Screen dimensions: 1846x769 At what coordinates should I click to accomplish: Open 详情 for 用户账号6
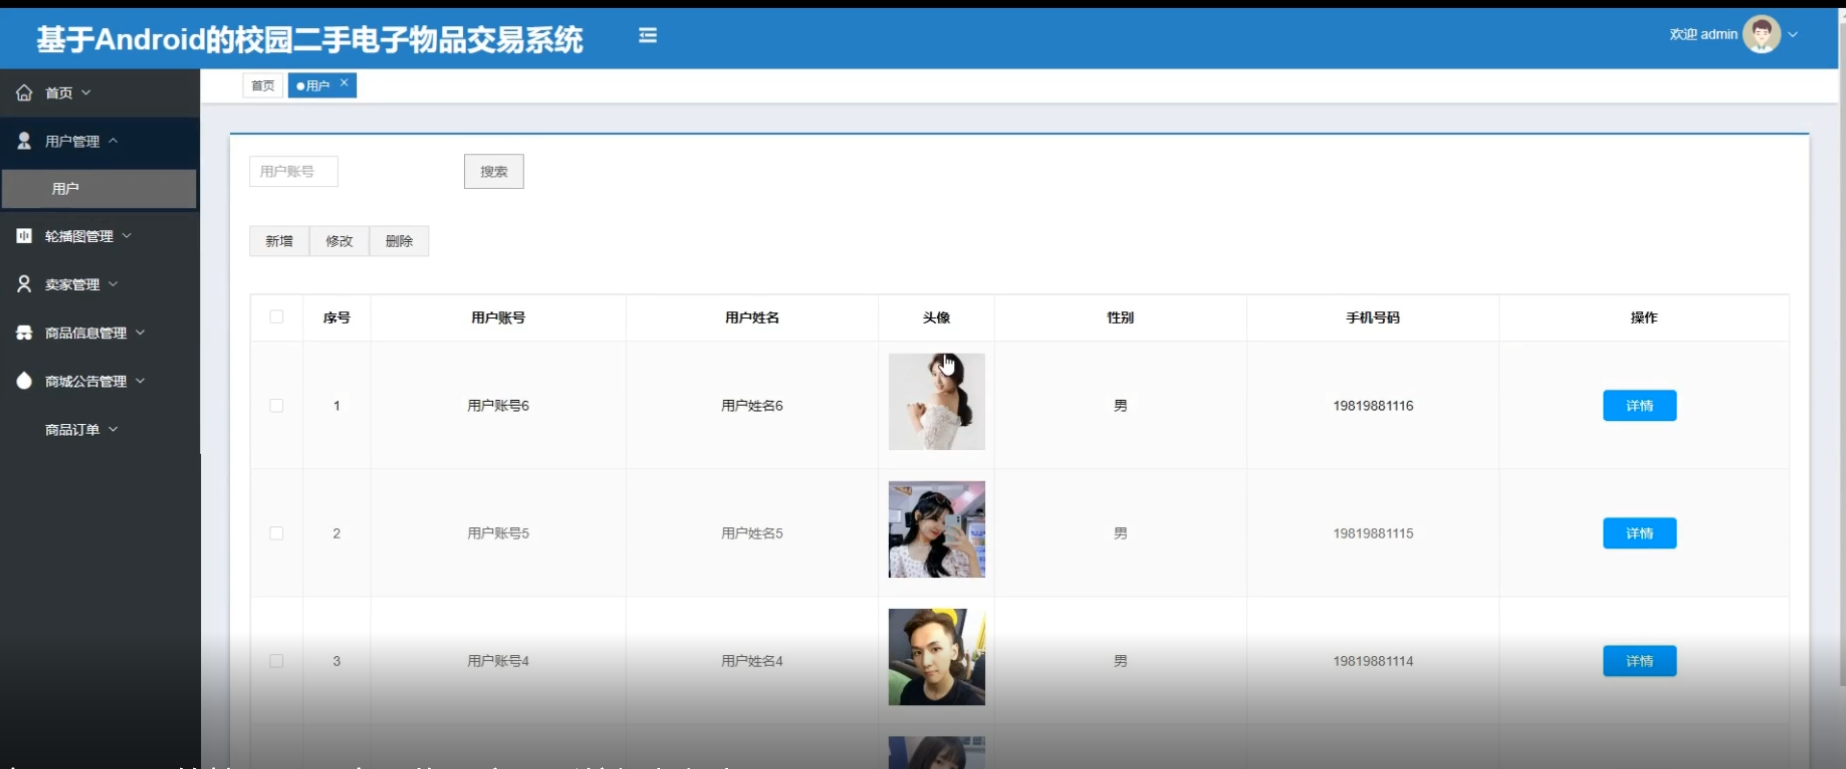tap(1639, 406)
